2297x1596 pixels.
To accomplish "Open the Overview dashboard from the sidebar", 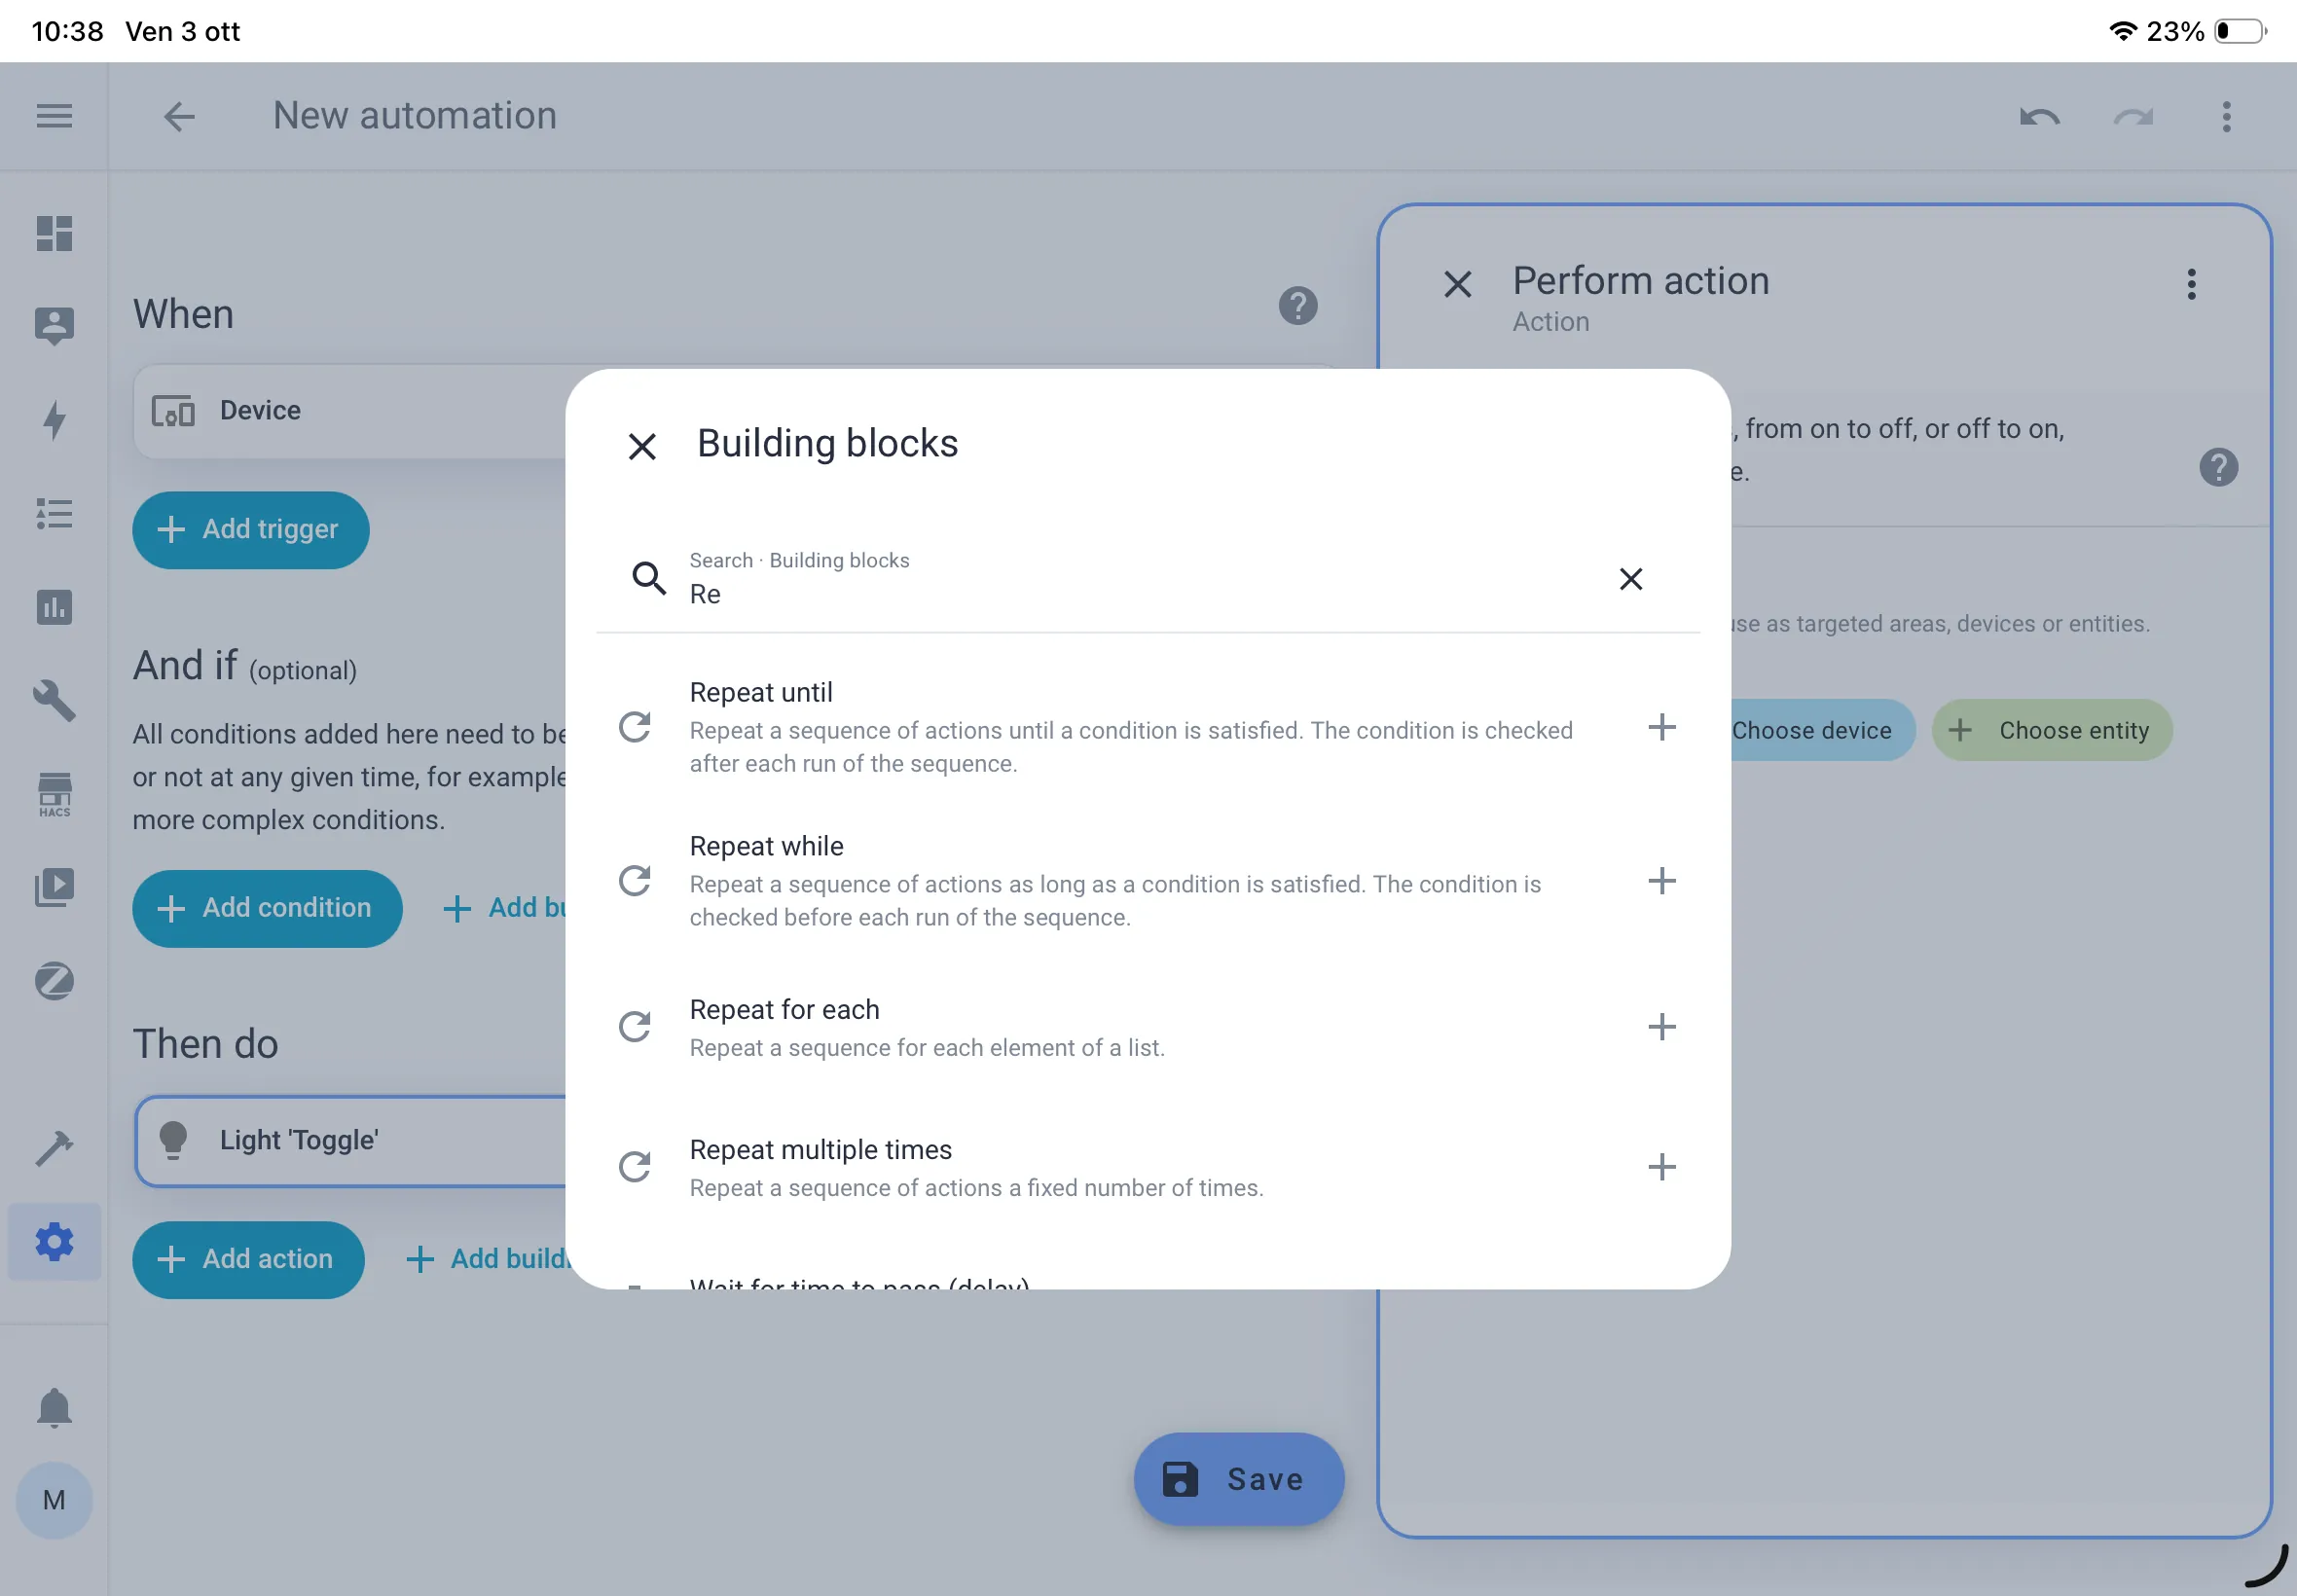I will coord(55,234).
